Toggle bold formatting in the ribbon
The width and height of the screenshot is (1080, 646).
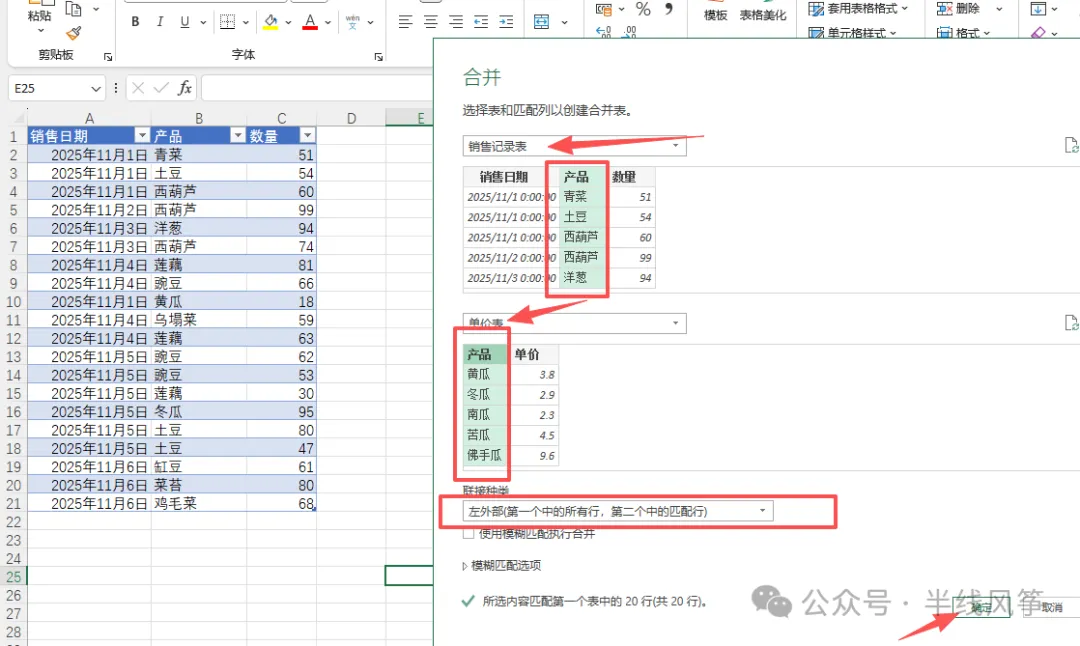click(x=135, y=22)
